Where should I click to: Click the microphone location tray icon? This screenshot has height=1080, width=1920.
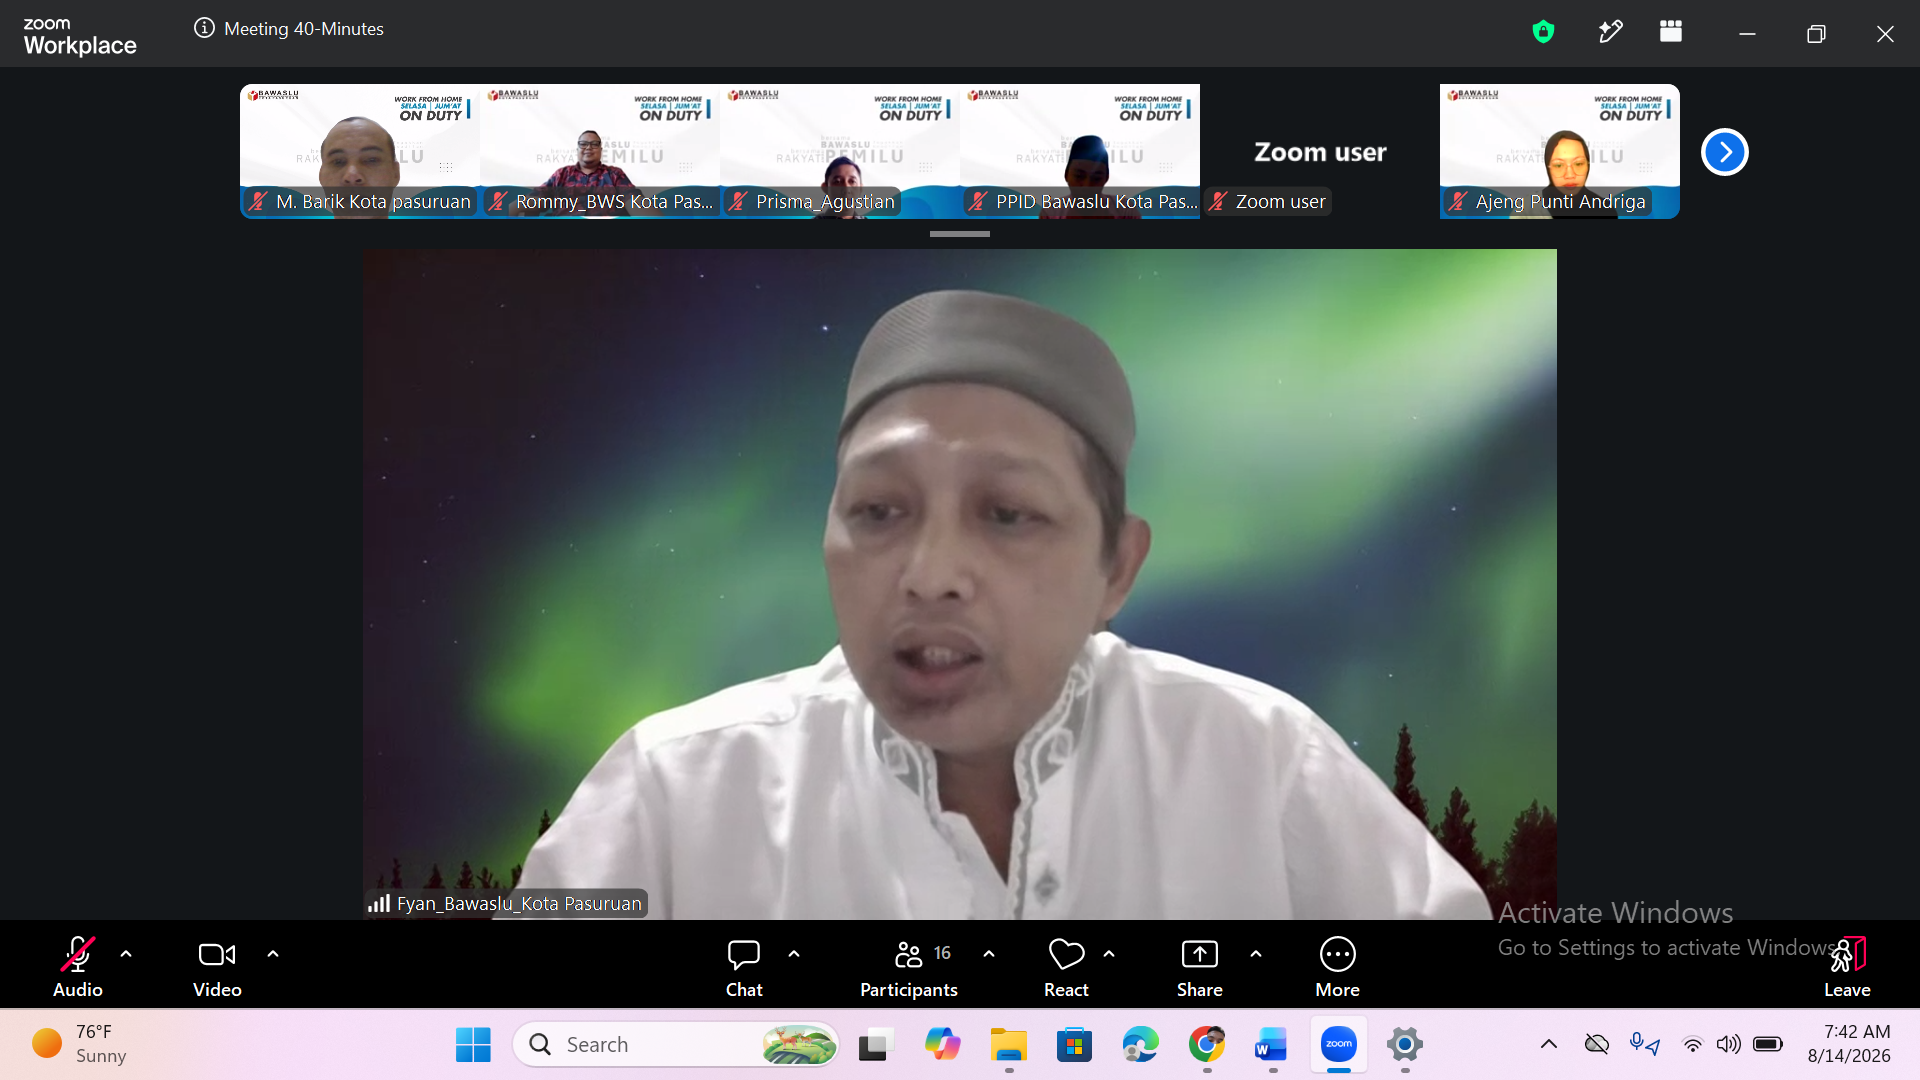click(x=1645, y=1045)
